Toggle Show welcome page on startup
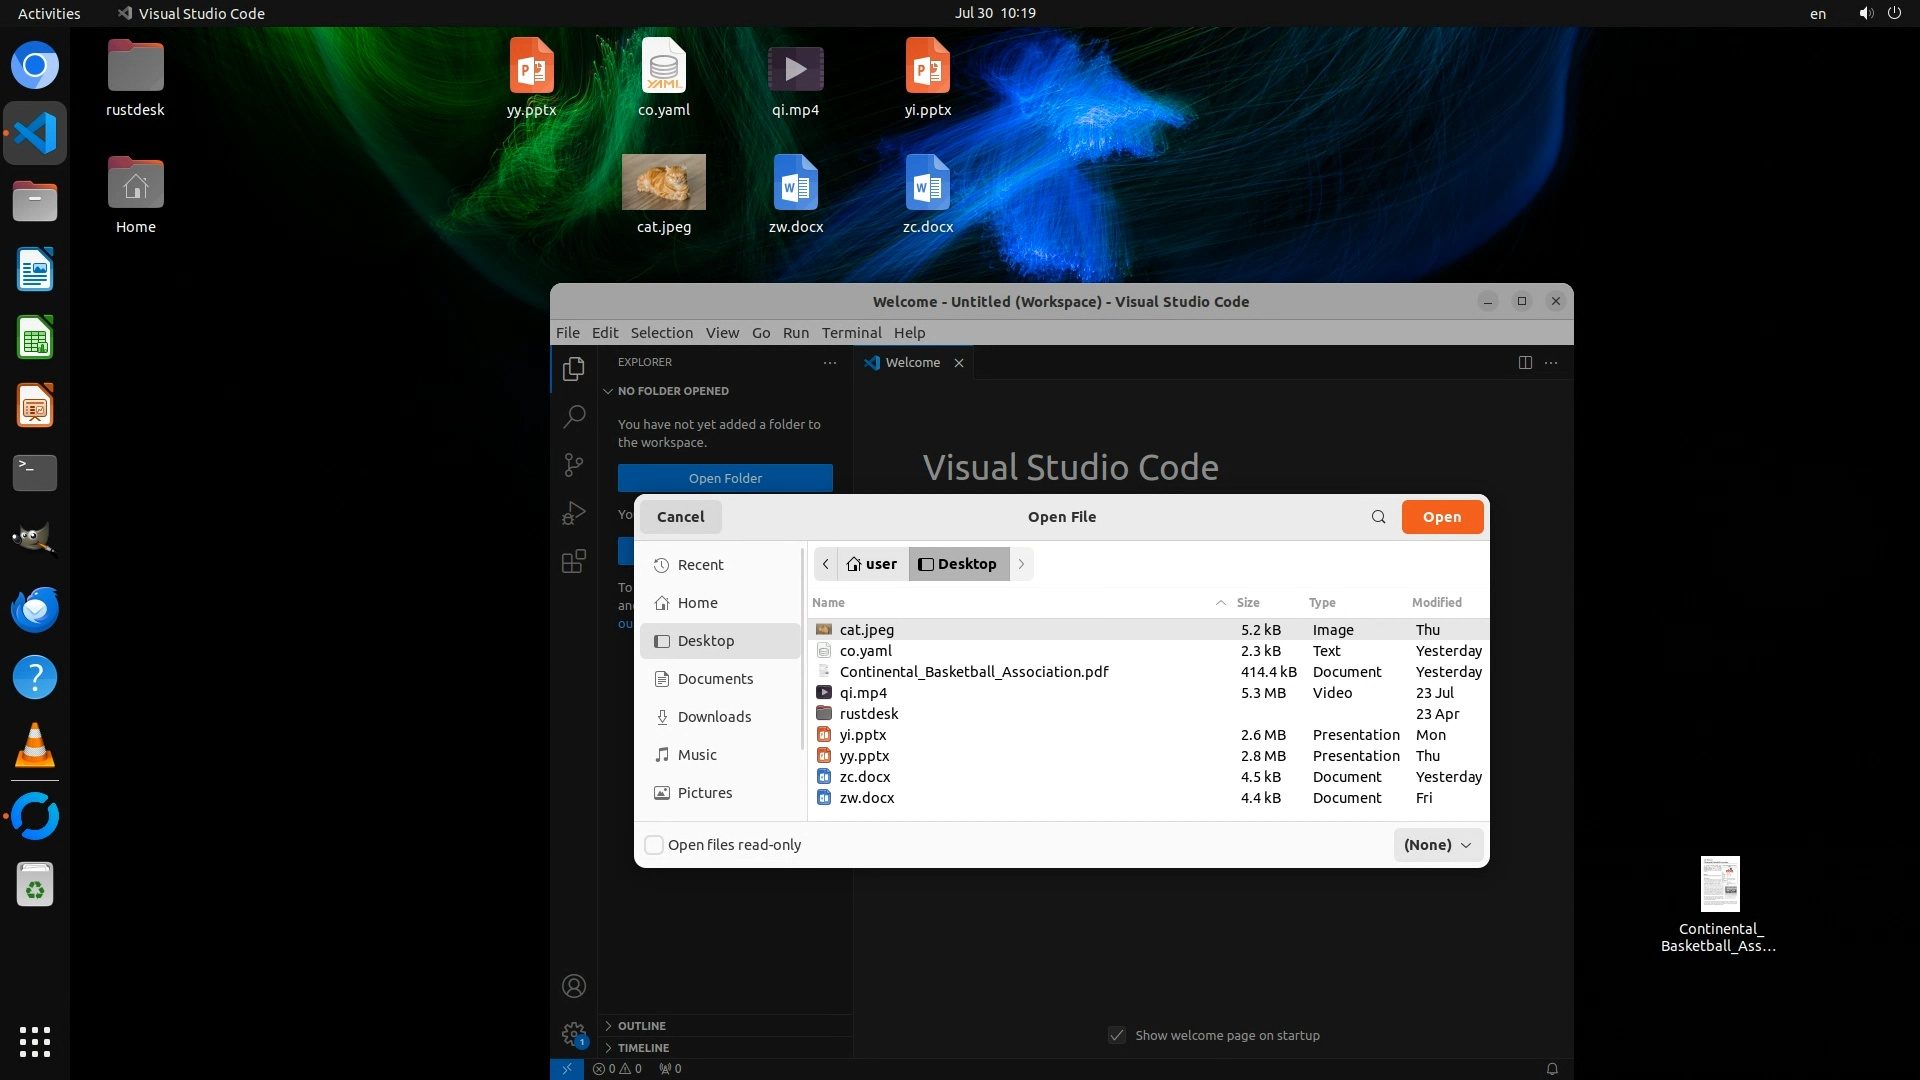This screenshot has width=1920, height=1080. click(1117, 1036)
